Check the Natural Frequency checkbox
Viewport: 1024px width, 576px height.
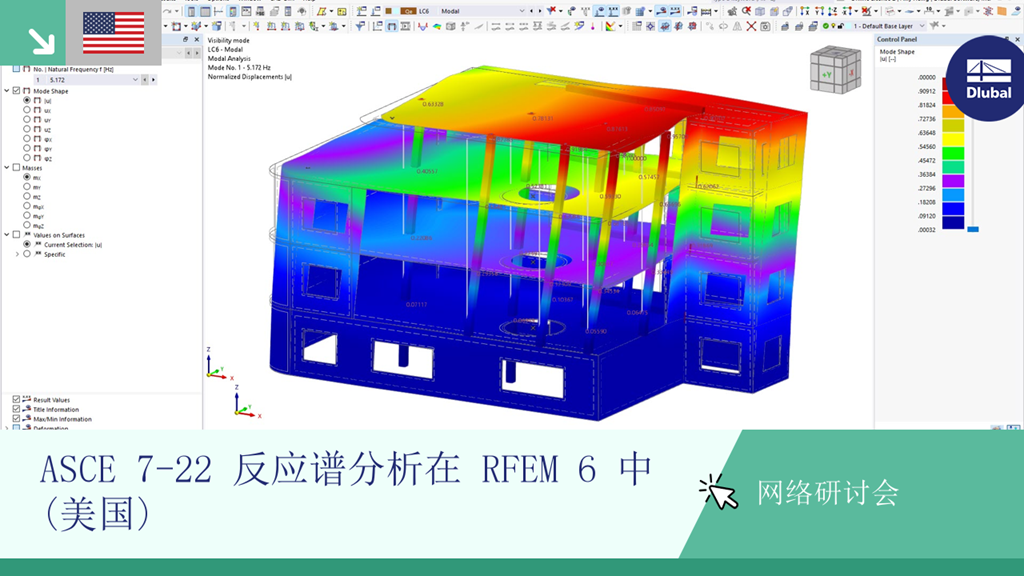pyautogui.click(x=16, y=69)
